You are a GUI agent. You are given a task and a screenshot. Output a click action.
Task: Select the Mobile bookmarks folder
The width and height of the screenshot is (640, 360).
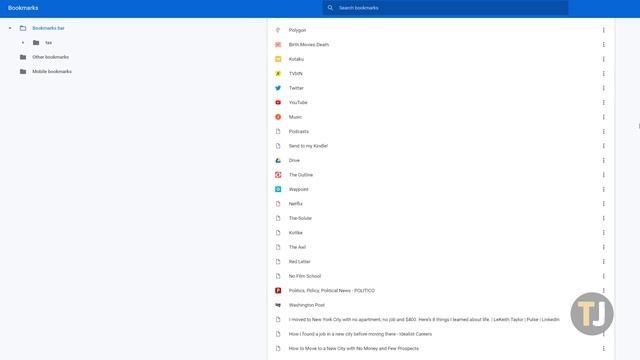coord(52,71)
